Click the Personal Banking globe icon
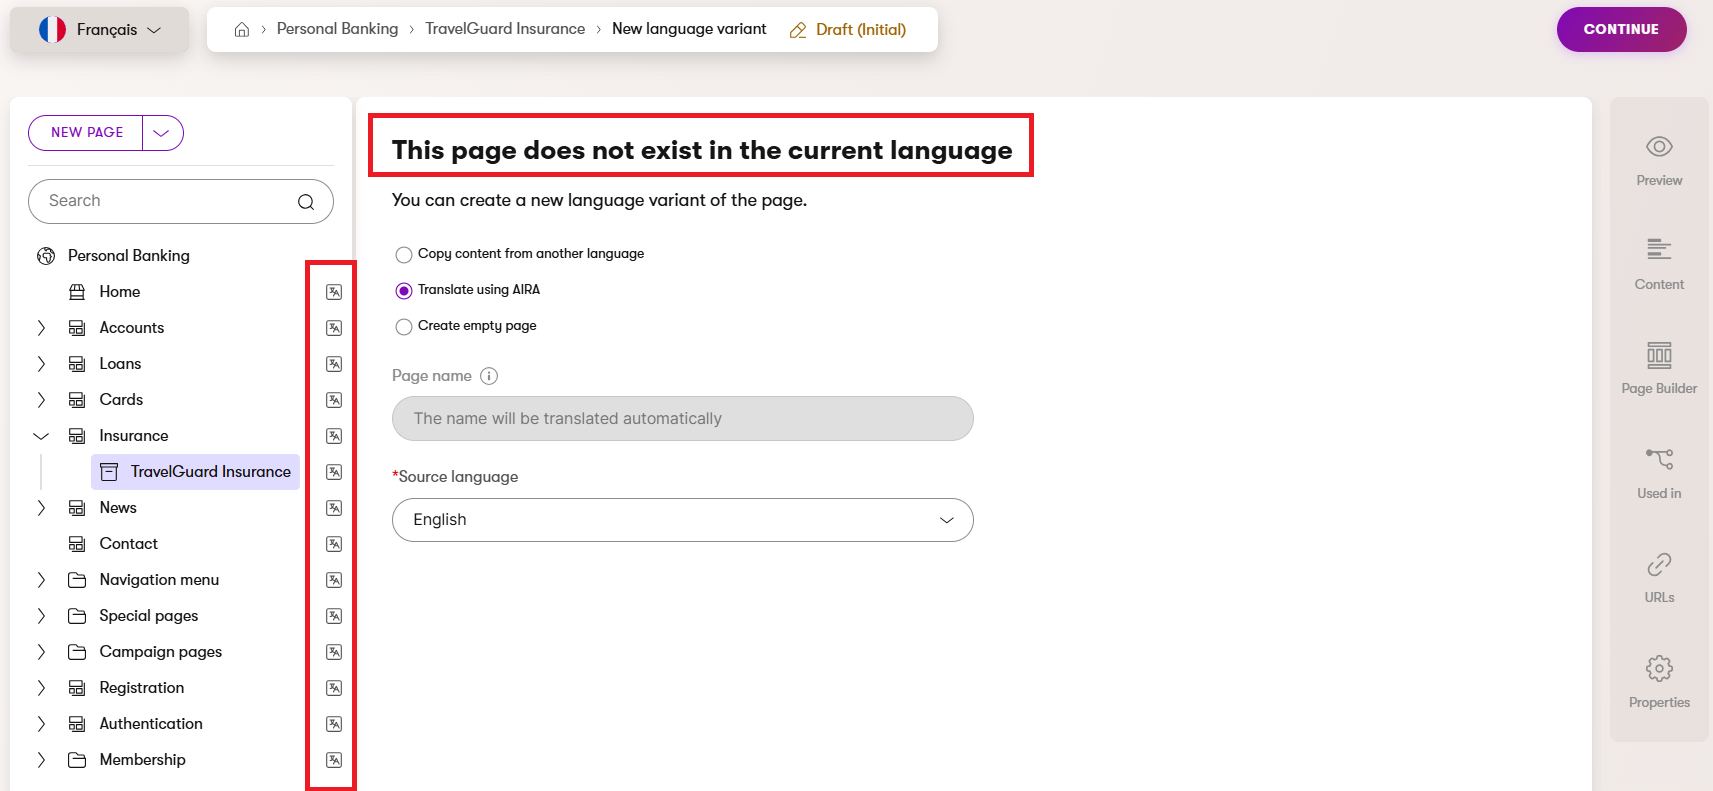 tap(46, 256)
